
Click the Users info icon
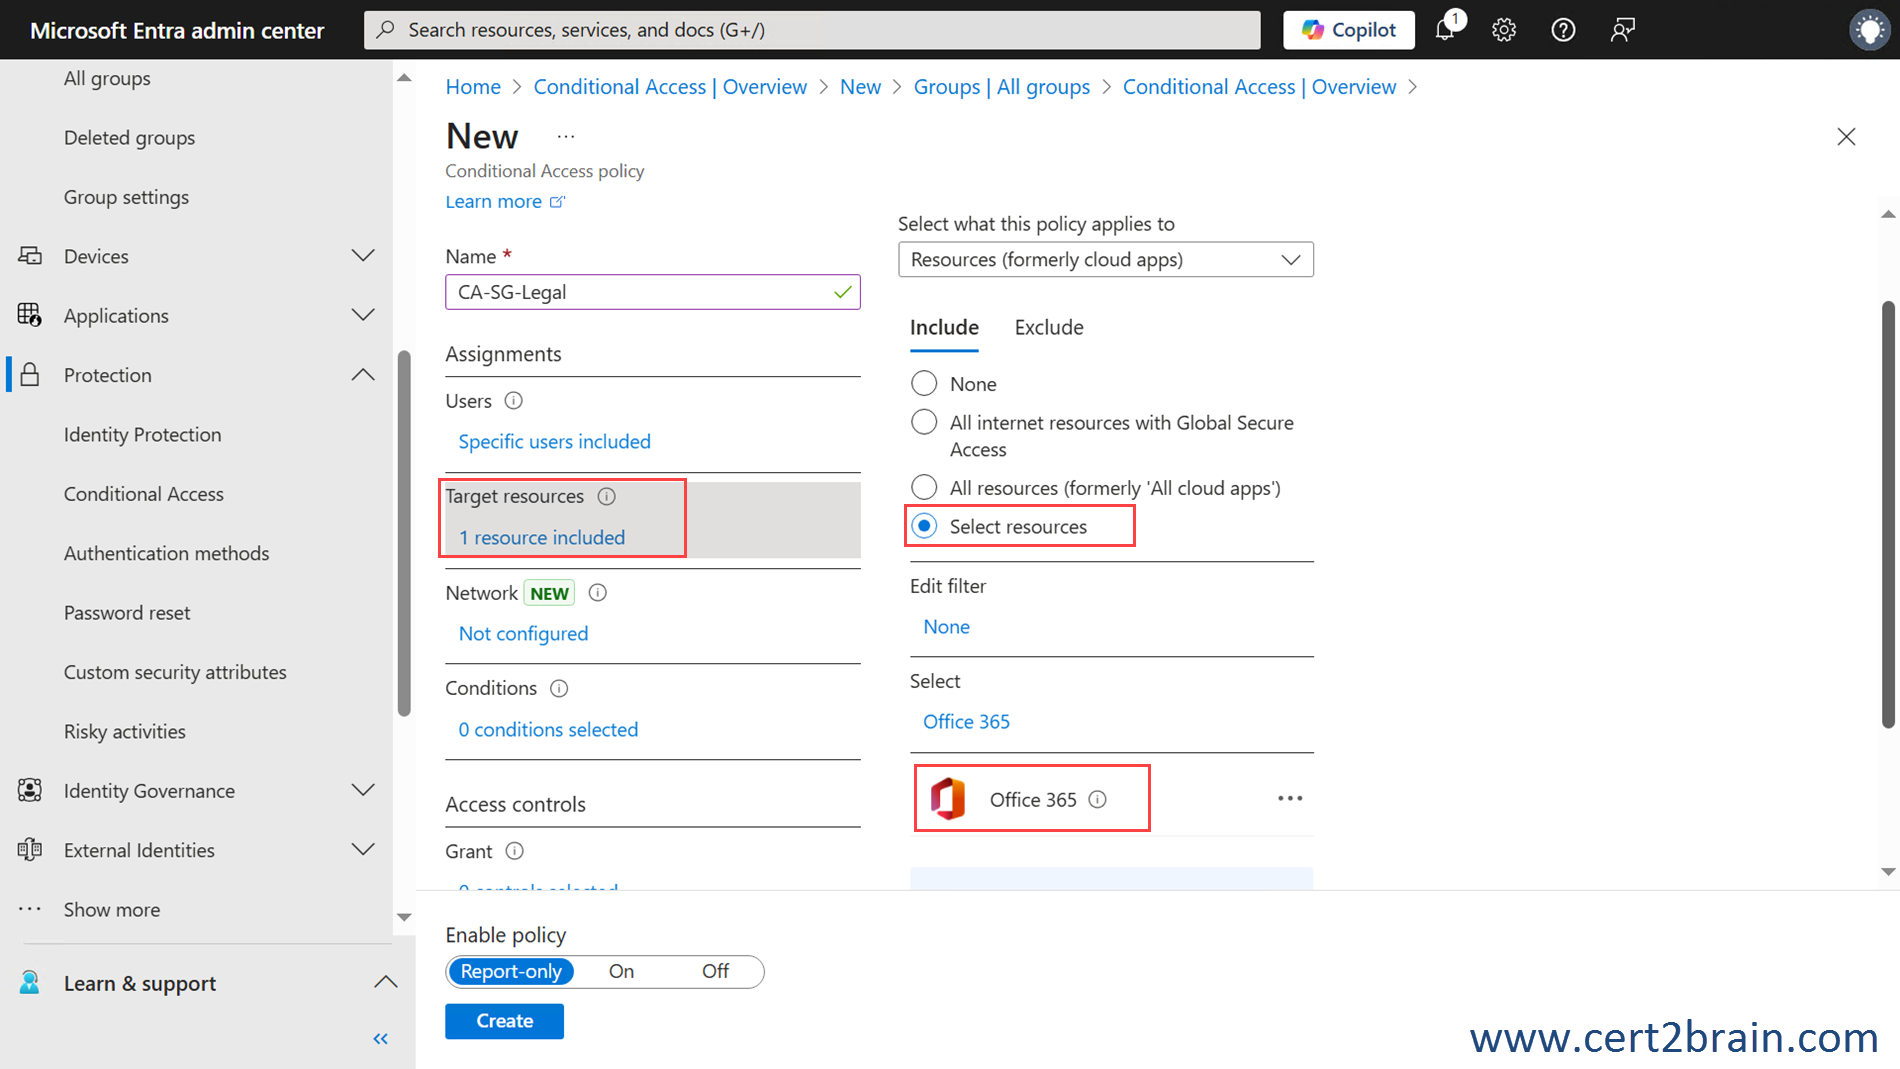coord(513,401)
